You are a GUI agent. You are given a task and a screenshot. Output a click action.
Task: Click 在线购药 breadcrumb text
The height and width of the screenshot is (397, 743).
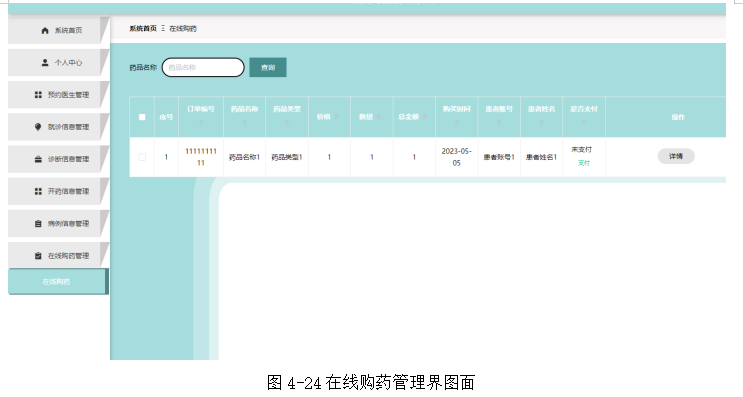click(183, 28)
